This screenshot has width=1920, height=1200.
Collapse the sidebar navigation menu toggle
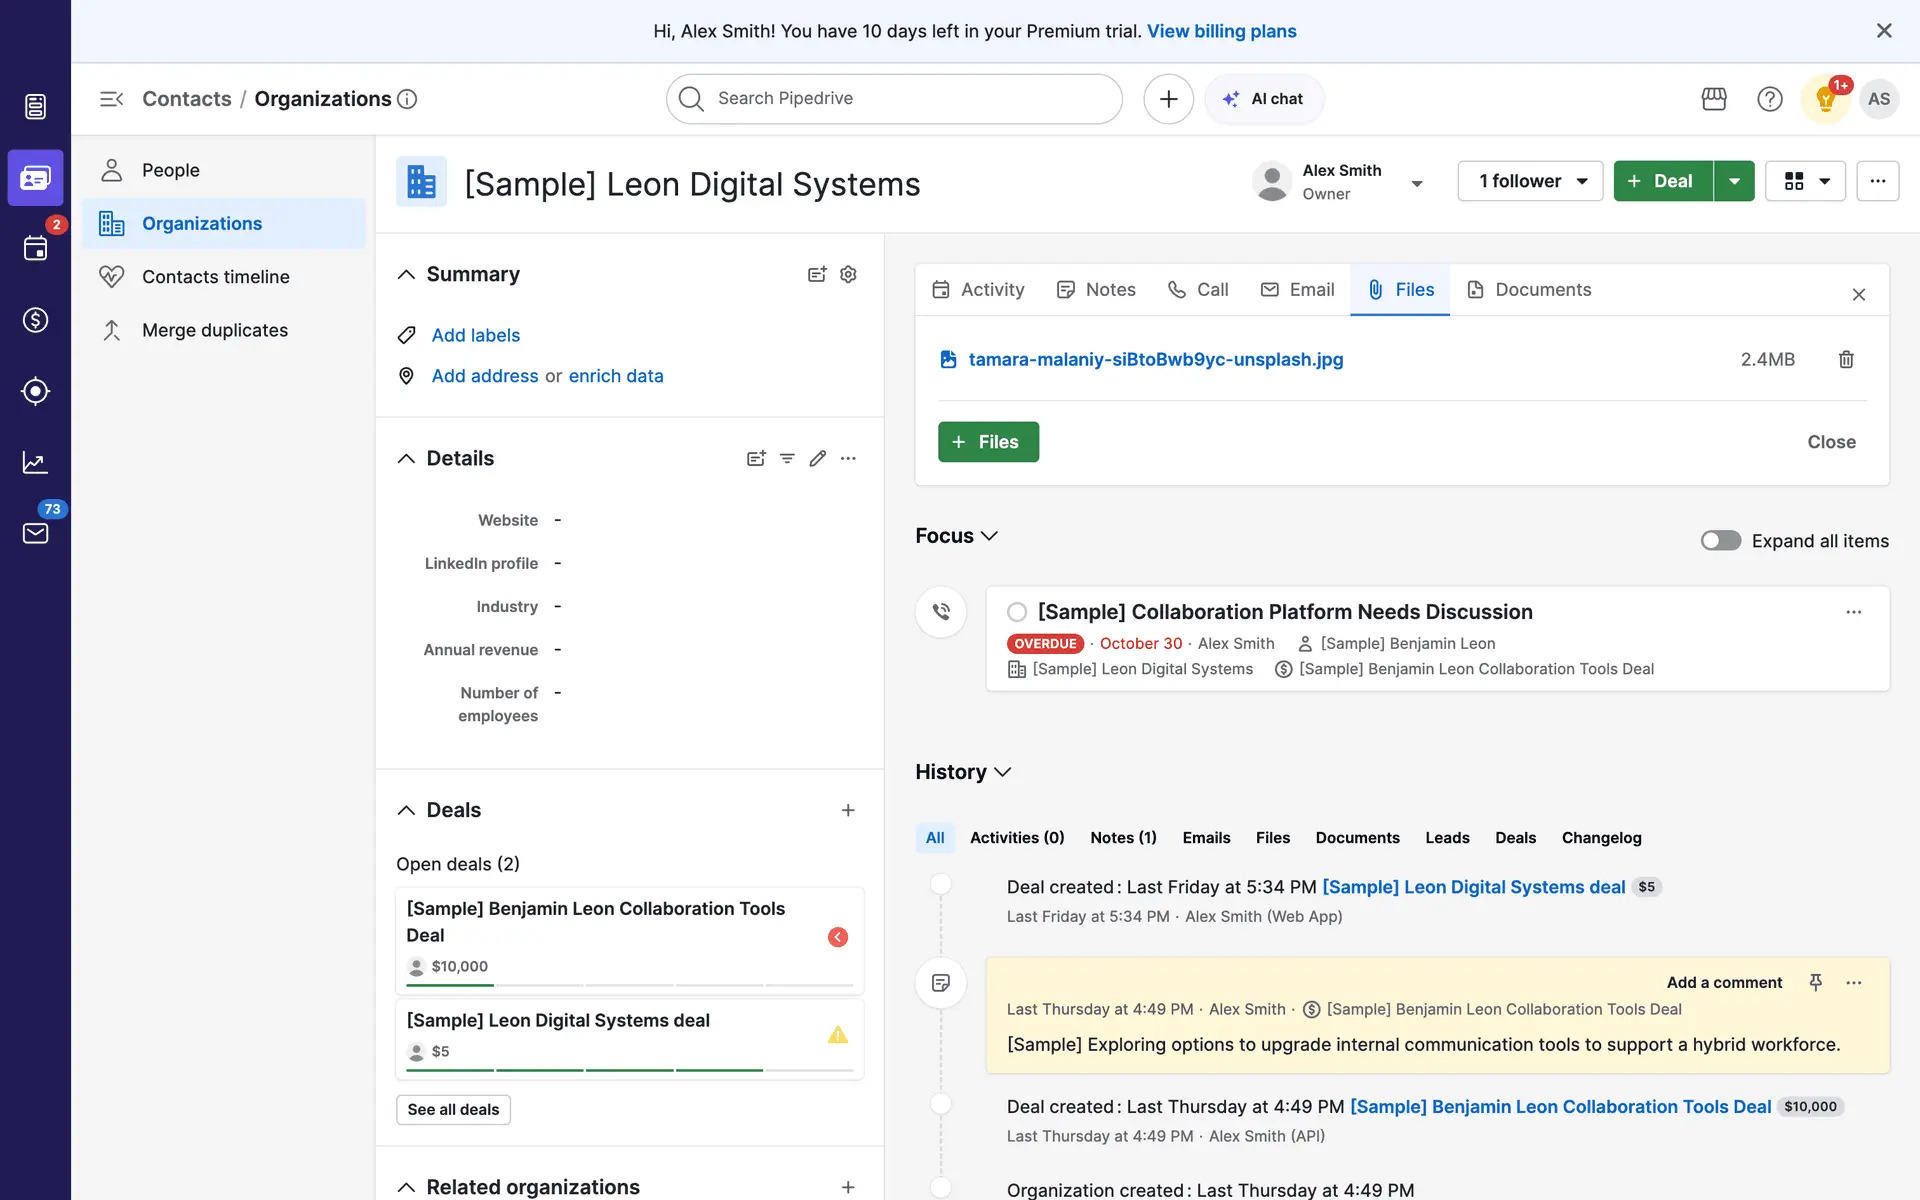pos(111,99)
